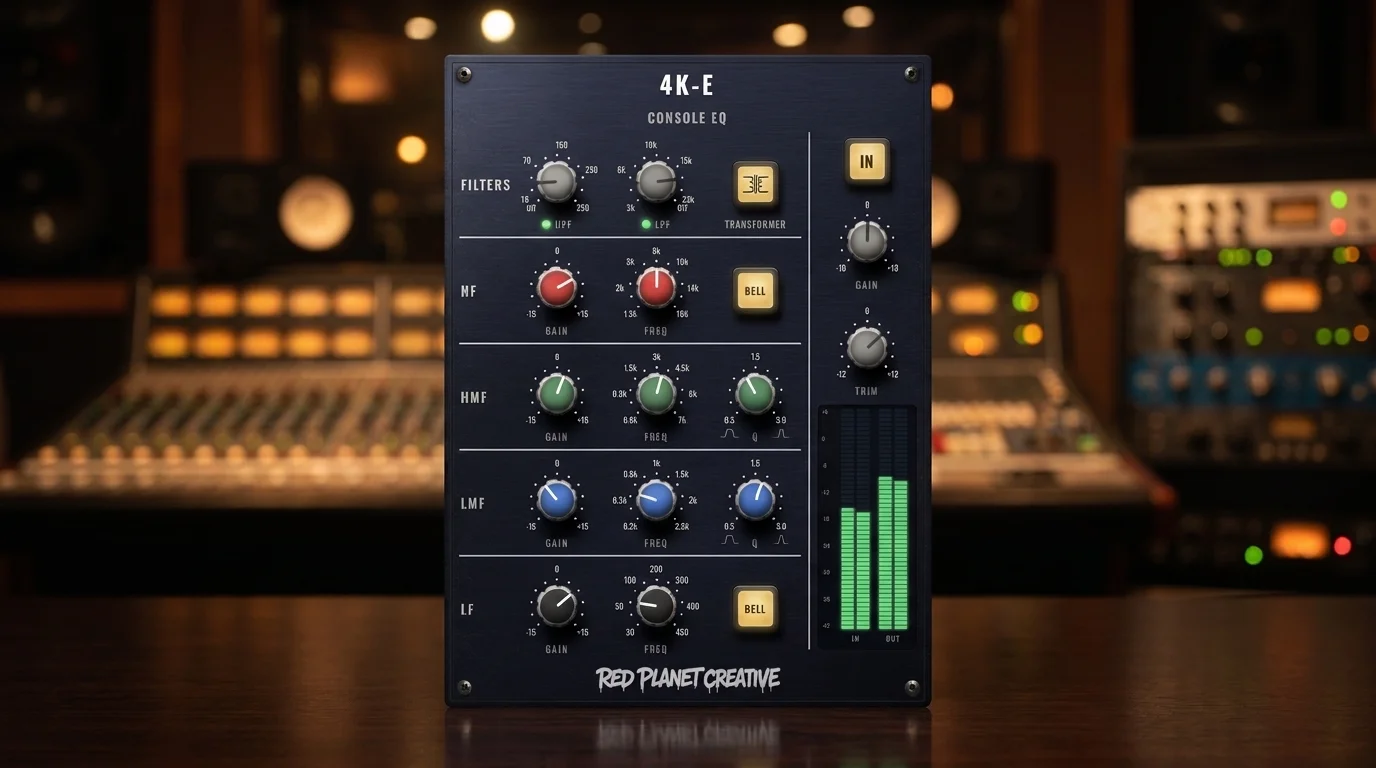This screenshot has width=1376, height=768.
Task: Click the gray low-pass filter knob
Action: 656,182
